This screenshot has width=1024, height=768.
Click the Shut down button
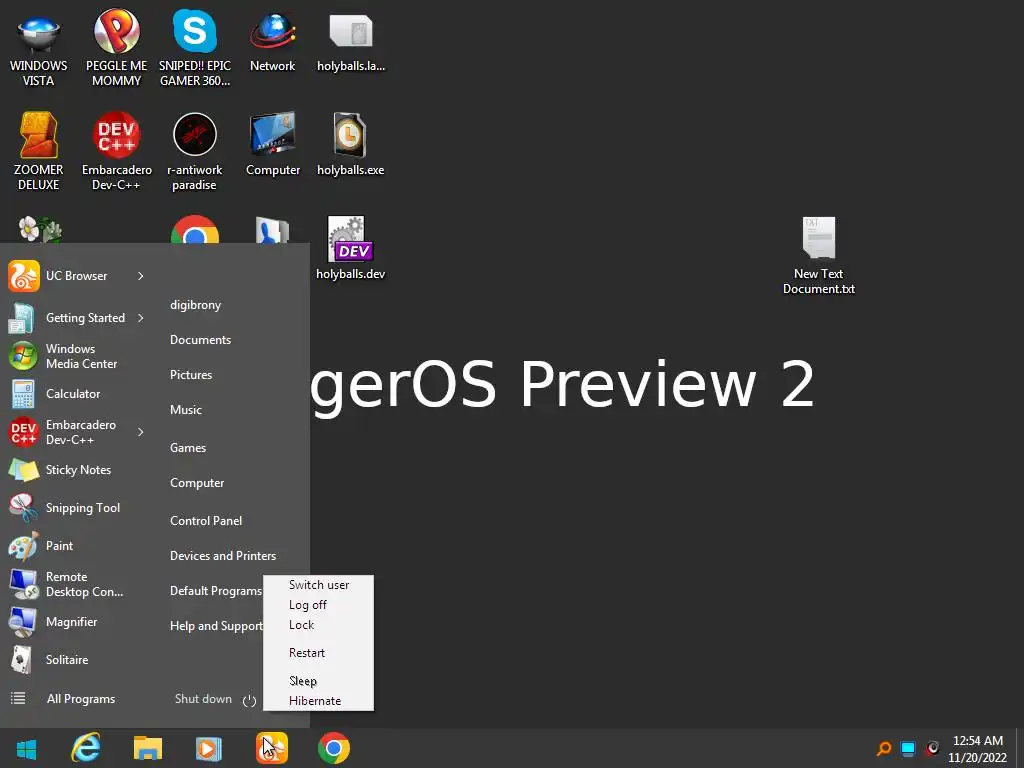203,699
